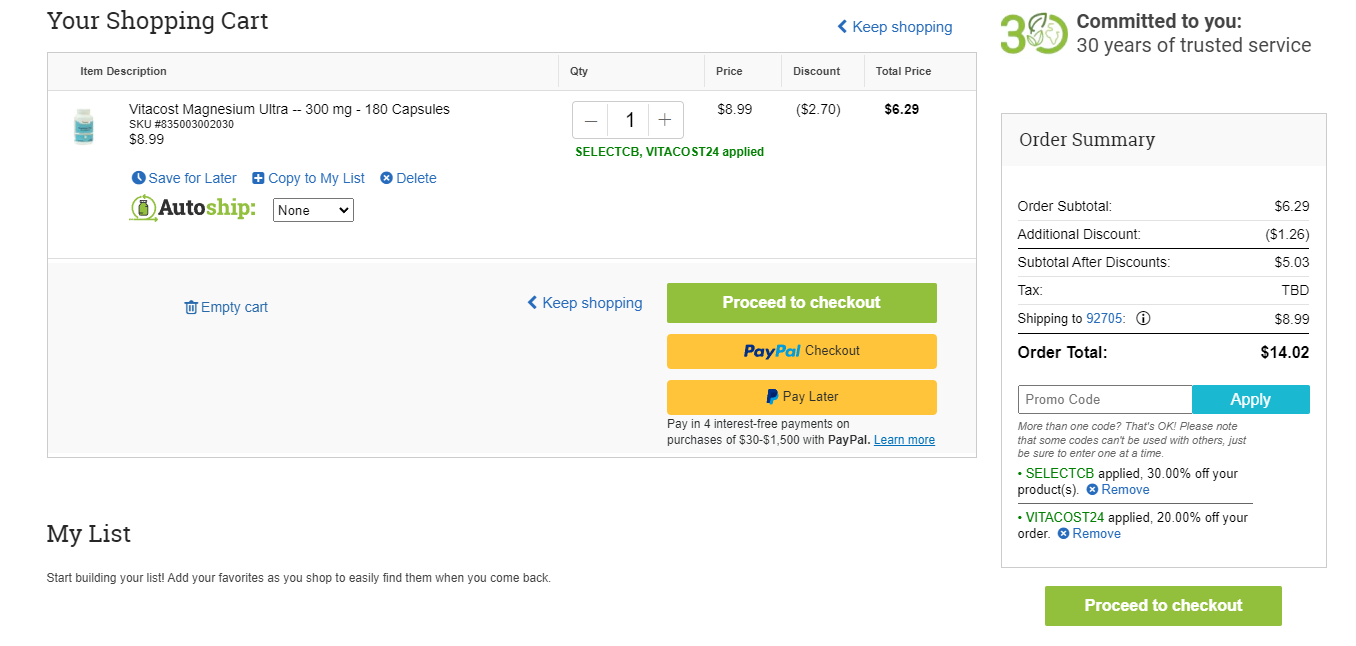
Task: Click the Order Total amount $14.02
Action: (x=1285, y=352)
